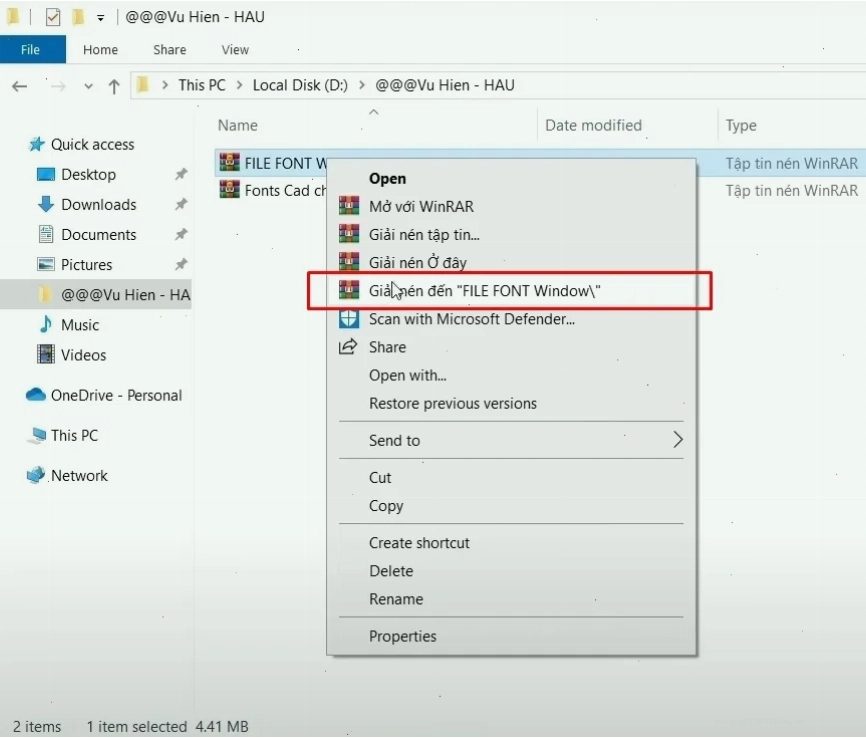Image resolution: width=866 pixels, height=738 pixels.
Task: Click the WinRAR icon beside Mở với WinRAR
Action: (348, 206)
